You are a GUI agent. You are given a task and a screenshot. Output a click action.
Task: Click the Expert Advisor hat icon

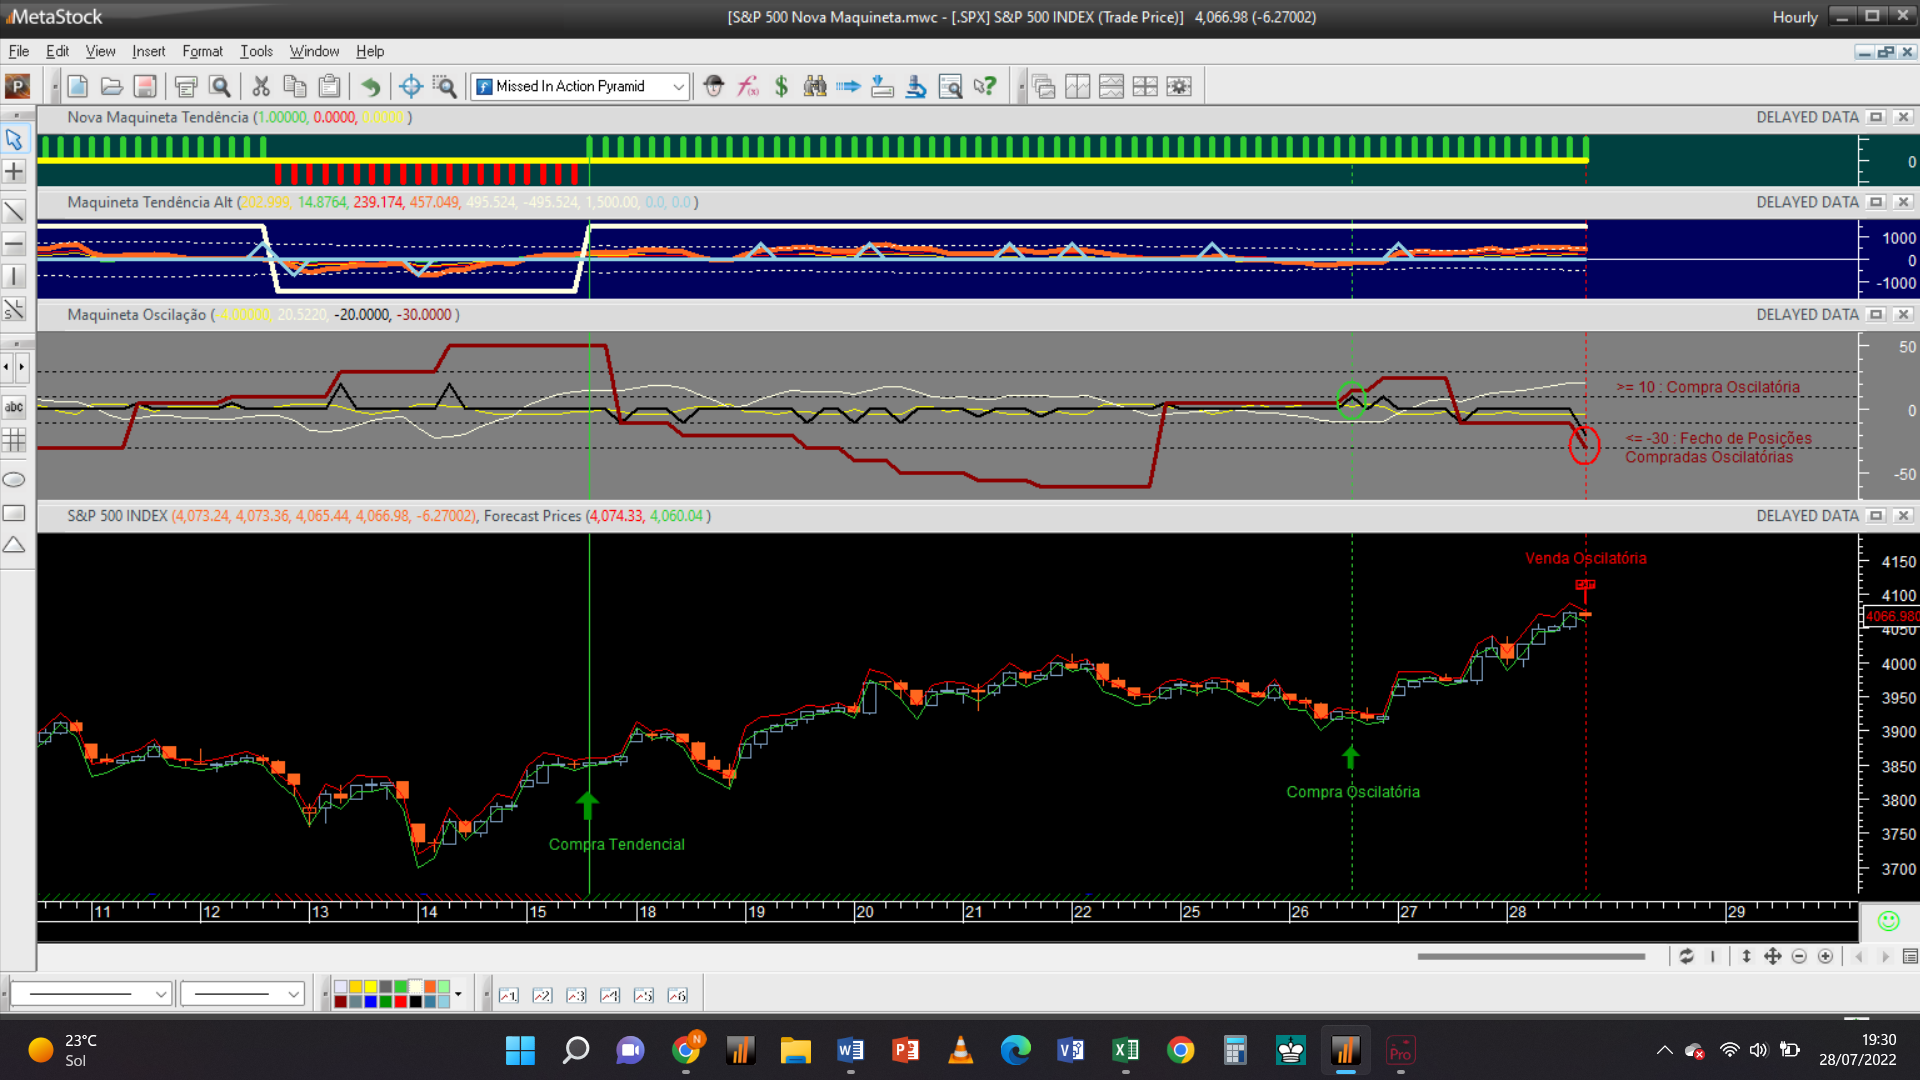[x=713, y=87]
